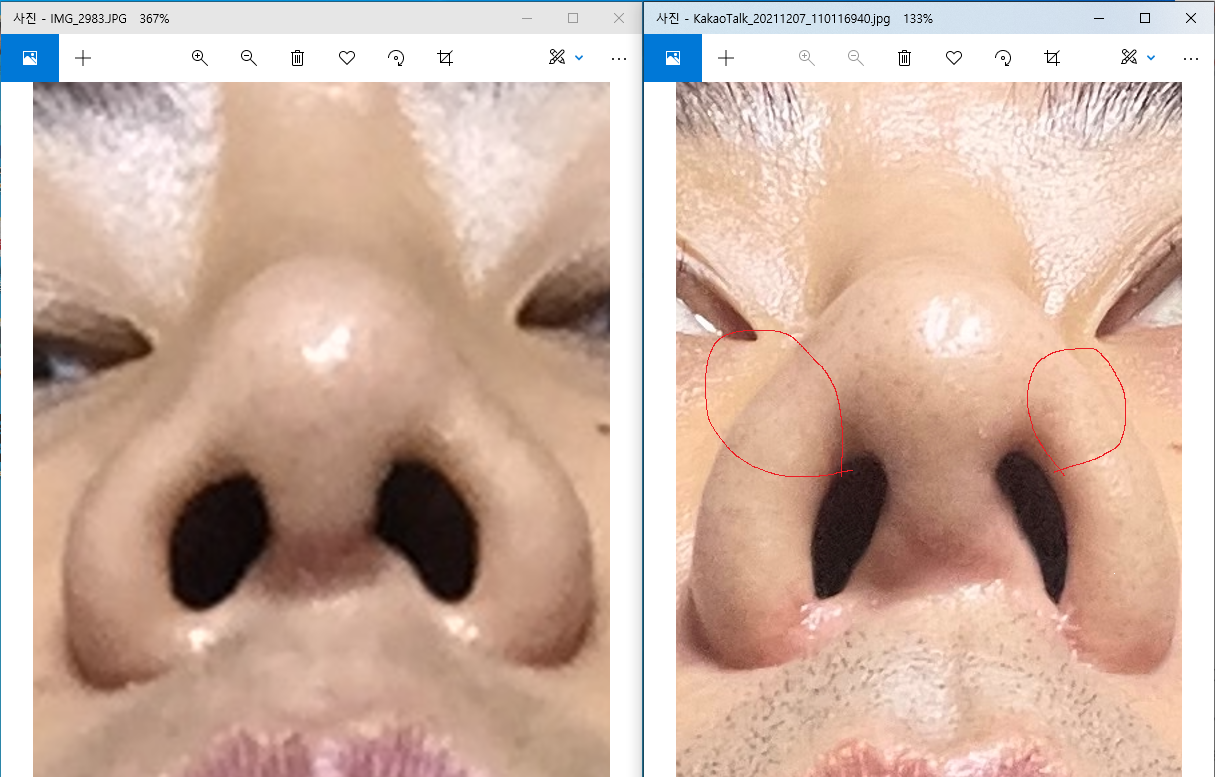Click blue See all photos button in KakaoTalk window
This screenshot has width=1215, height=777.
point(673,58)
